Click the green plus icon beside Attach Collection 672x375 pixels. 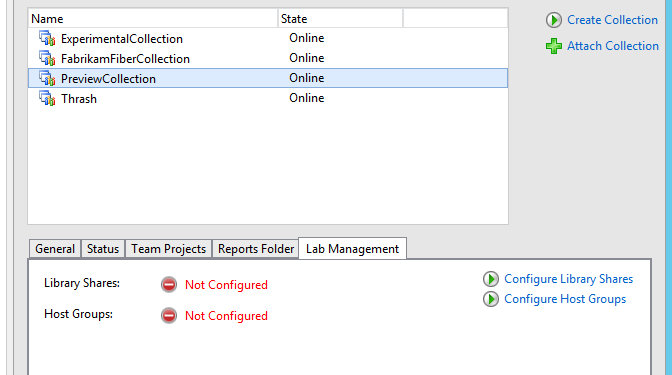pos(554,46)
